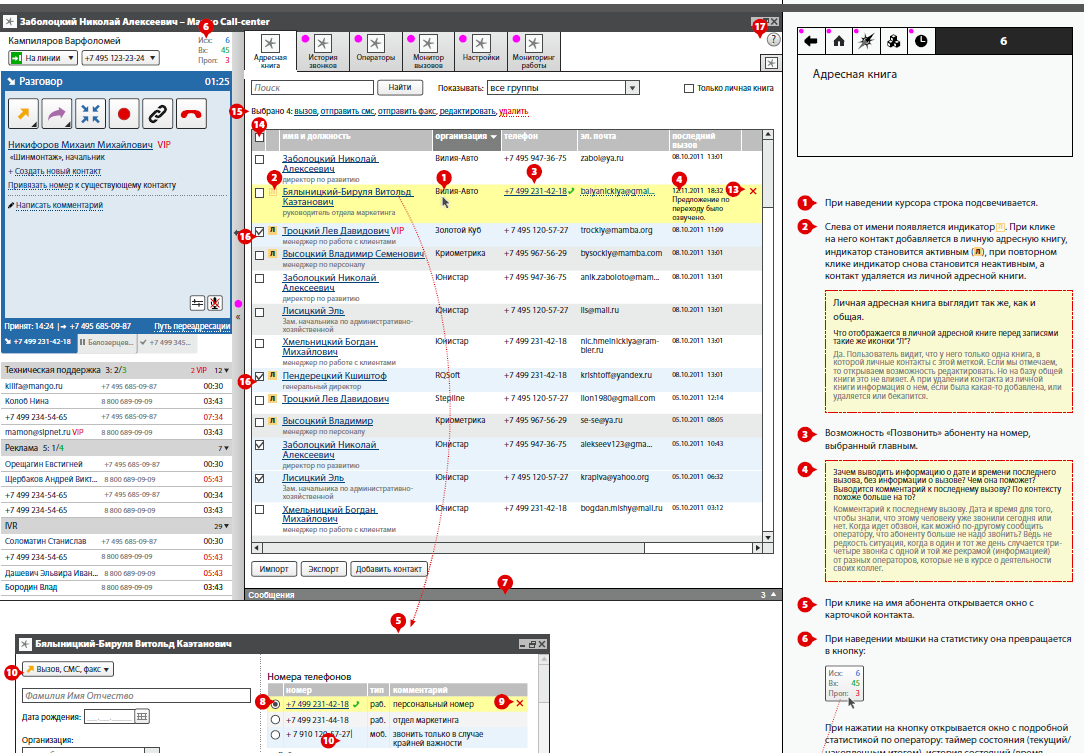Click the orange arrow call transfer button
Screen dimensions: 1084x753
(x=23, y=114)
